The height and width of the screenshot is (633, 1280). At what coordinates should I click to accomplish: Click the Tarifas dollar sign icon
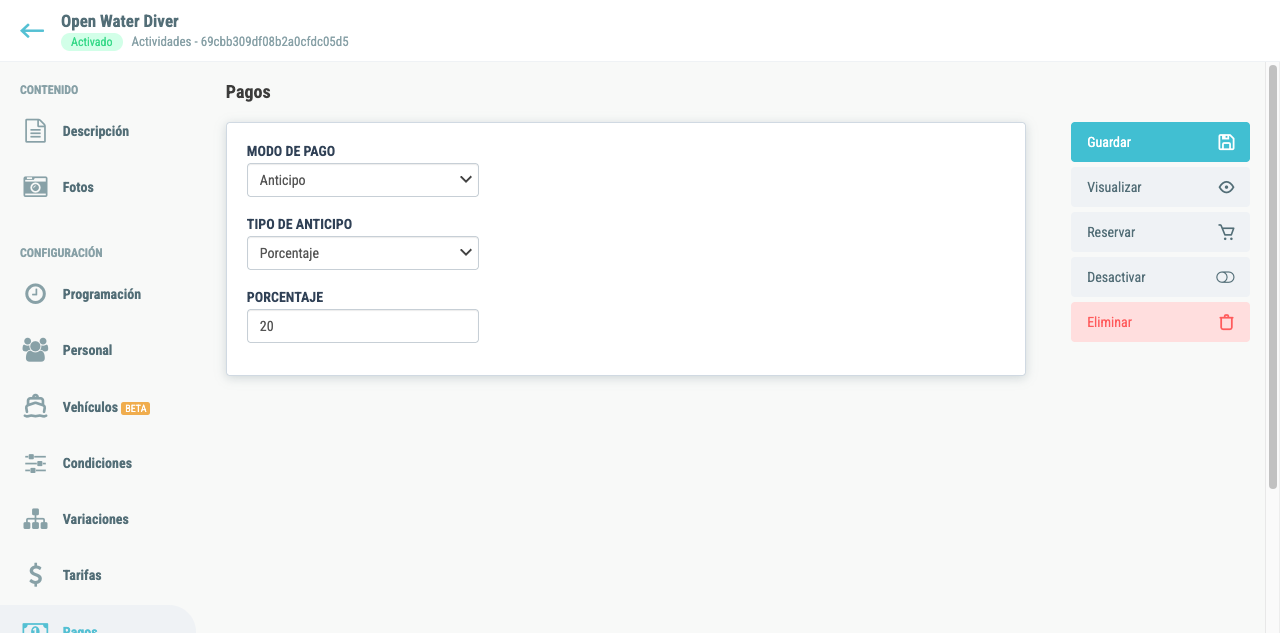coord(36,575)
